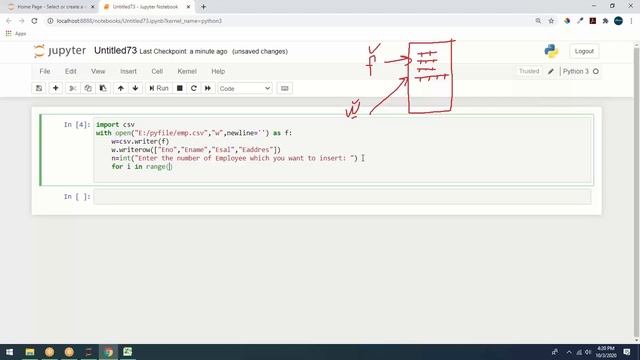Screen dimensions: 640x360
Task: Click the empty In [ ] code cell
Action: [342, 197]
